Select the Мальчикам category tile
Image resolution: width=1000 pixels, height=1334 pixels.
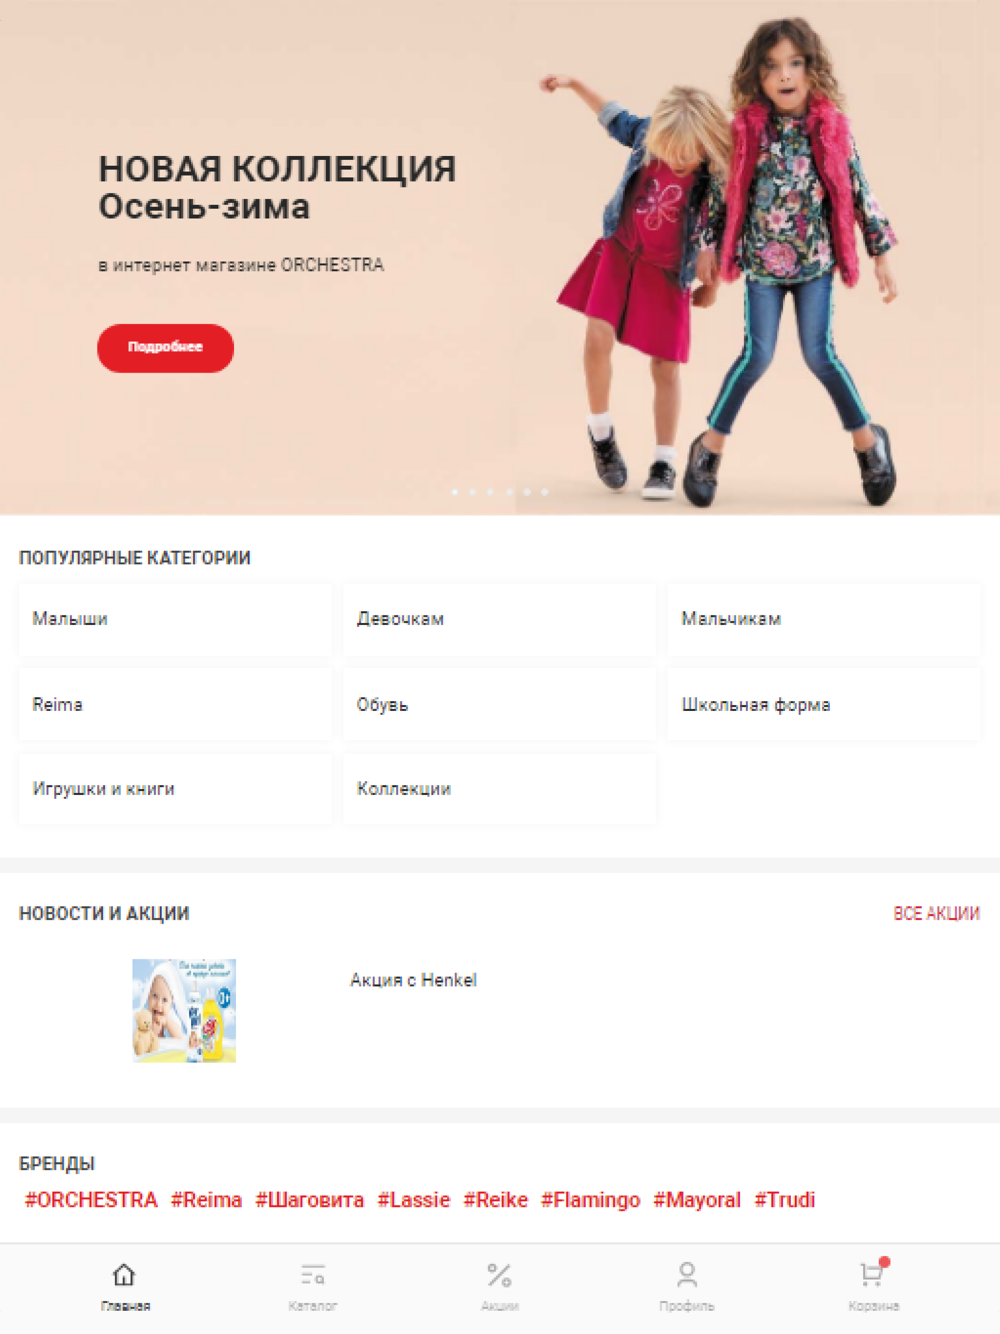tap(824, 619)
